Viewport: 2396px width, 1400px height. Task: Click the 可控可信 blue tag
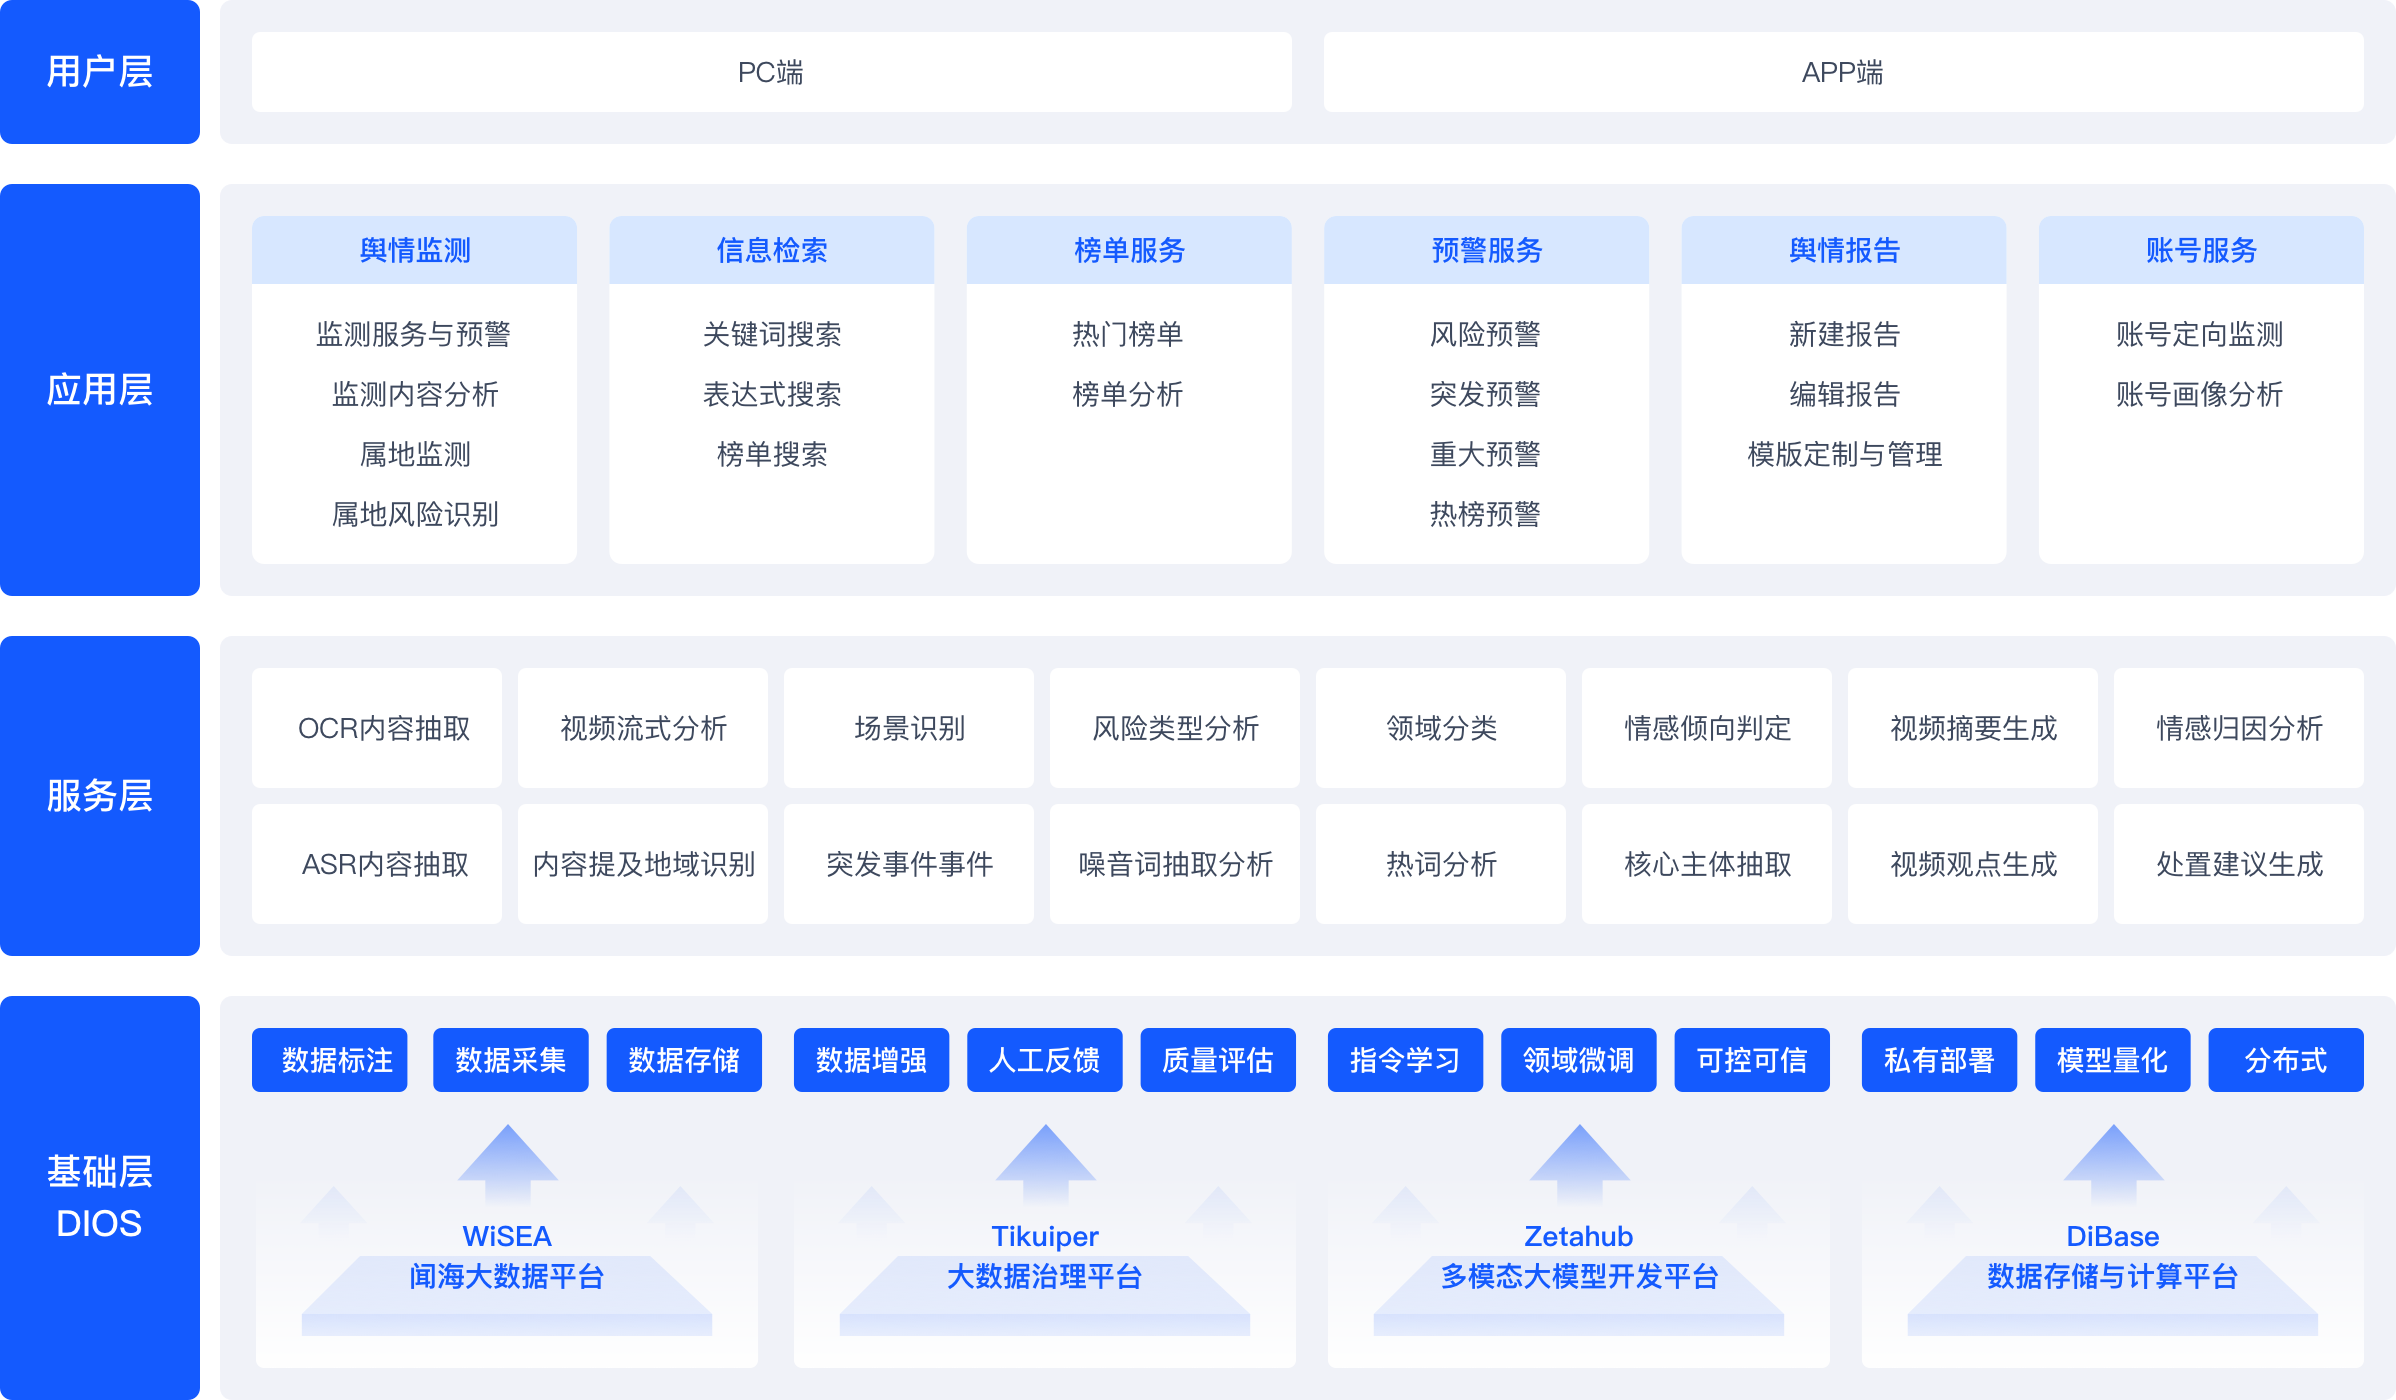1752,1060
